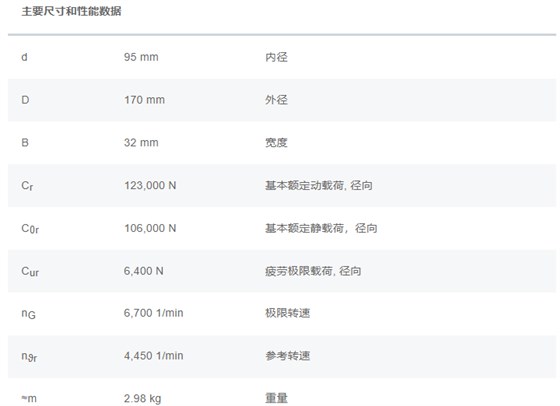Select the symbol B in width row

(25, 143)
